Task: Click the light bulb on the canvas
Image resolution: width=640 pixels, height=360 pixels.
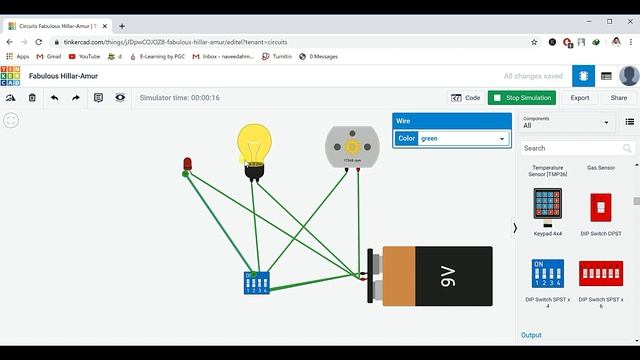Action: 254,152
